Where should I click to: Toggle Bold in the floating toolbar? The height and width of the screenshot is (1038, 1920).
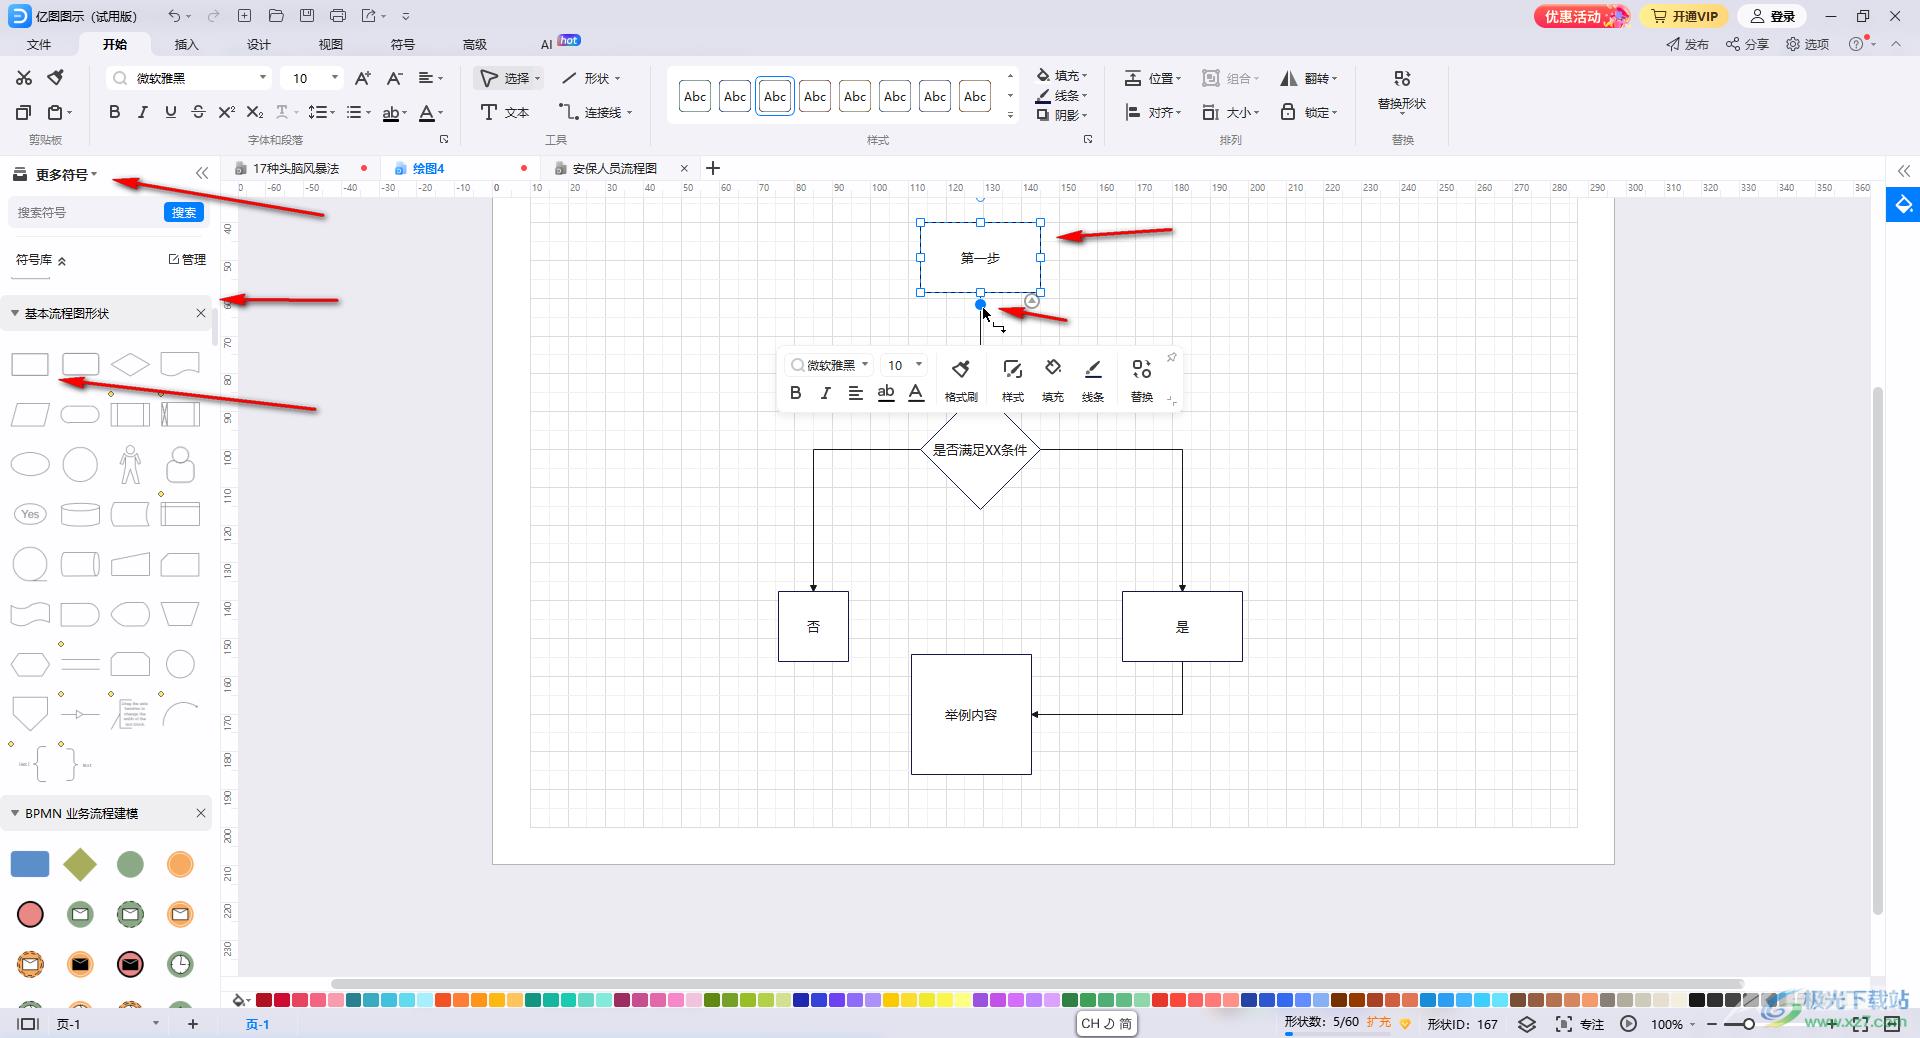coord(795,393)
